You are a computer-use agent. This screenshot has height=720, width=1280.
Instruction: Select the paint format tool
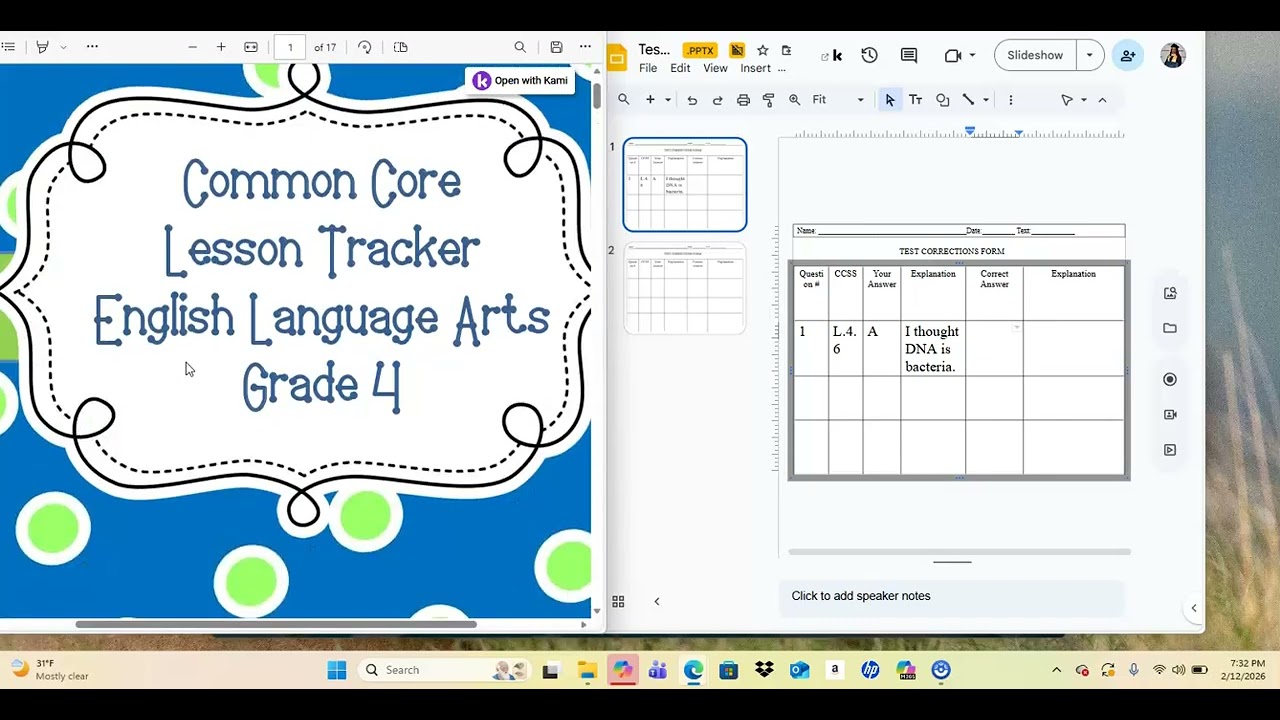pos(768,100)
